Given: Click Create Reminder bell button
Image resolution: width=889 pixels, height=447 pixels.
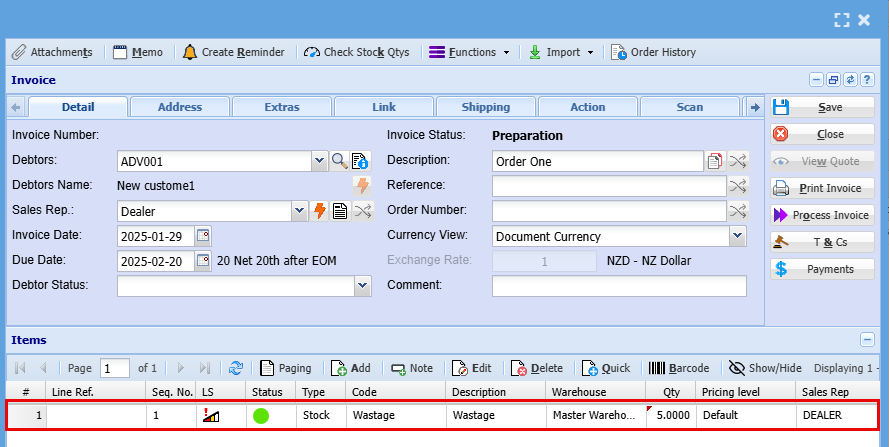Looking at the screenshot, I should 234,52.
